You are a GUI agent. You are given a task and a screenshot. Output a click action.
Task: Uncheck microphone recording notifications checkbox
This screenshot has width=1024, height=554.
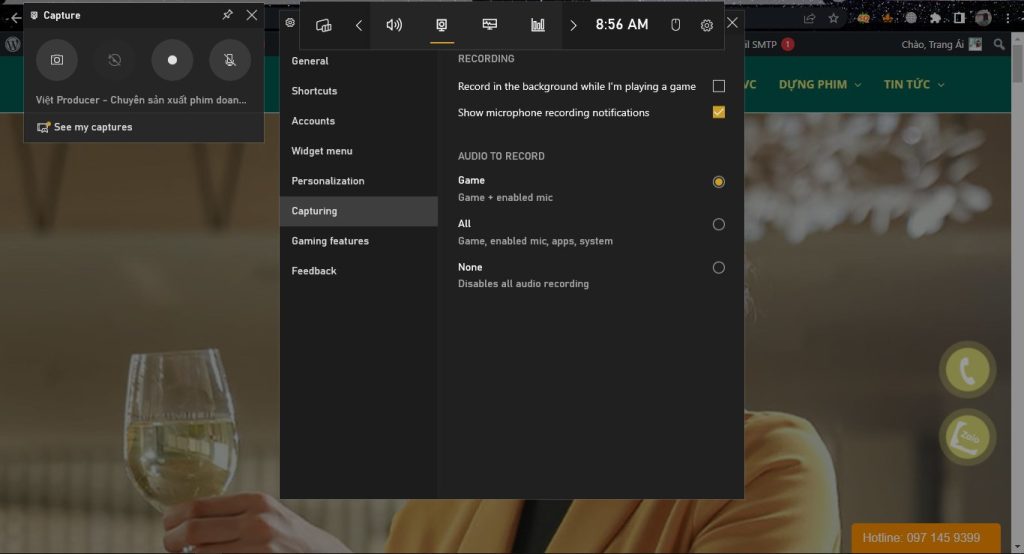718,113
